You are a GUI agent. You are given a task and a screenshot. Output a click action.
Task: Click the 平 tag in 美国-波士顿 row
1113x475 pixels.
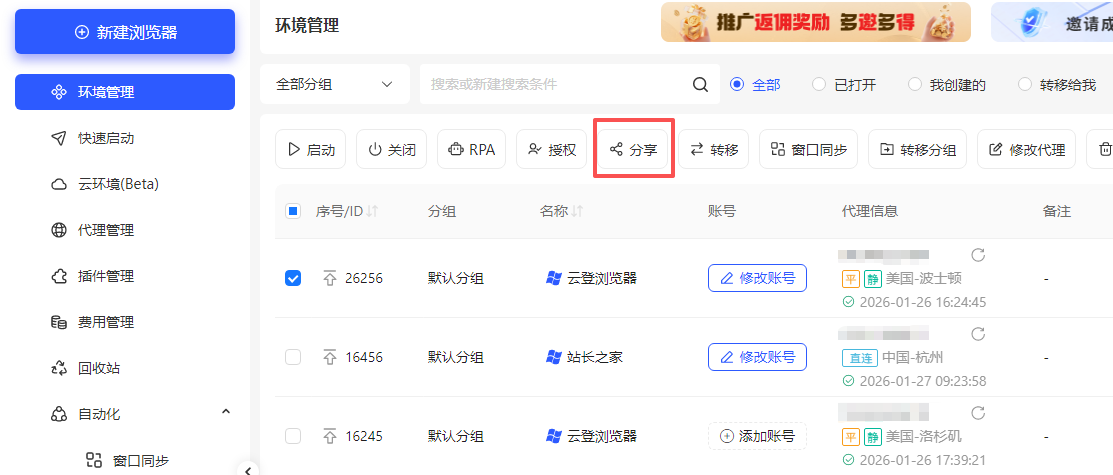[x=851, y=278]
